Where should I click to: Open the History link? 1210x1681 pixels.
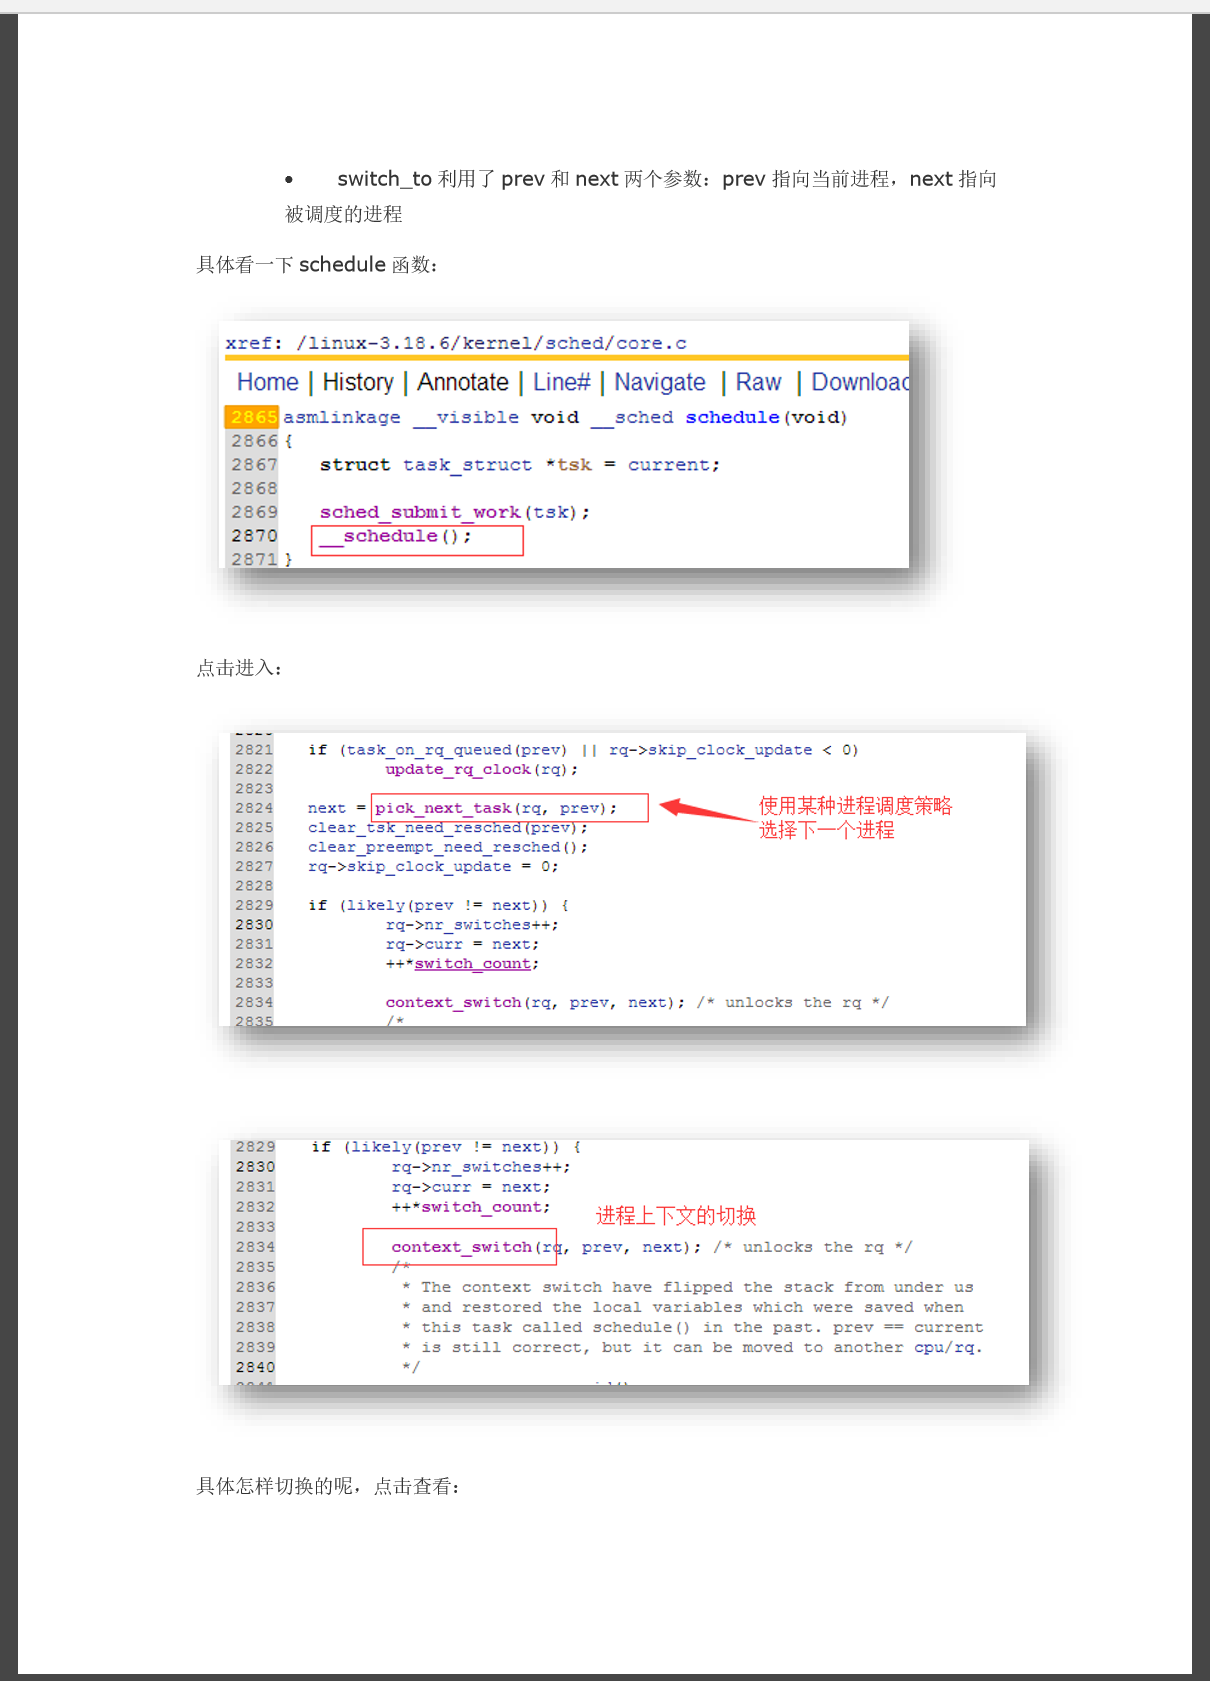(358, 382)
